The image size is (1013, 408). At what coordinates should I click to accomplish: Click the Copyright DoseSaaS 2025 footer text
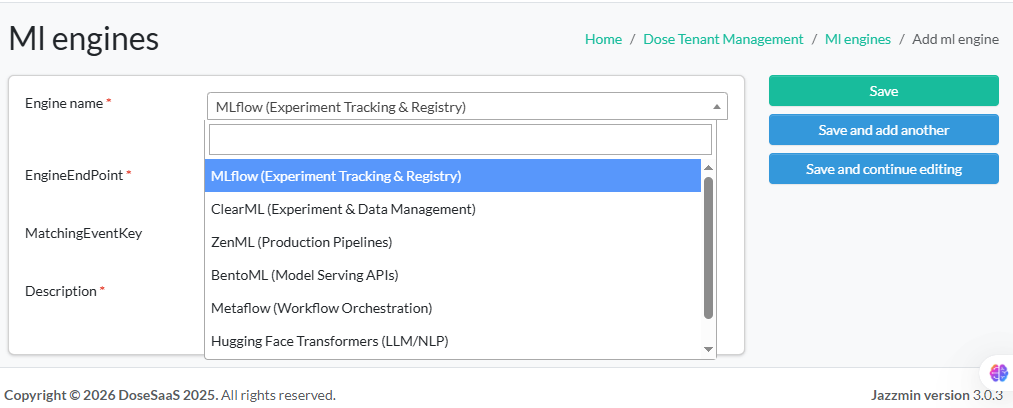pos(170,395)
